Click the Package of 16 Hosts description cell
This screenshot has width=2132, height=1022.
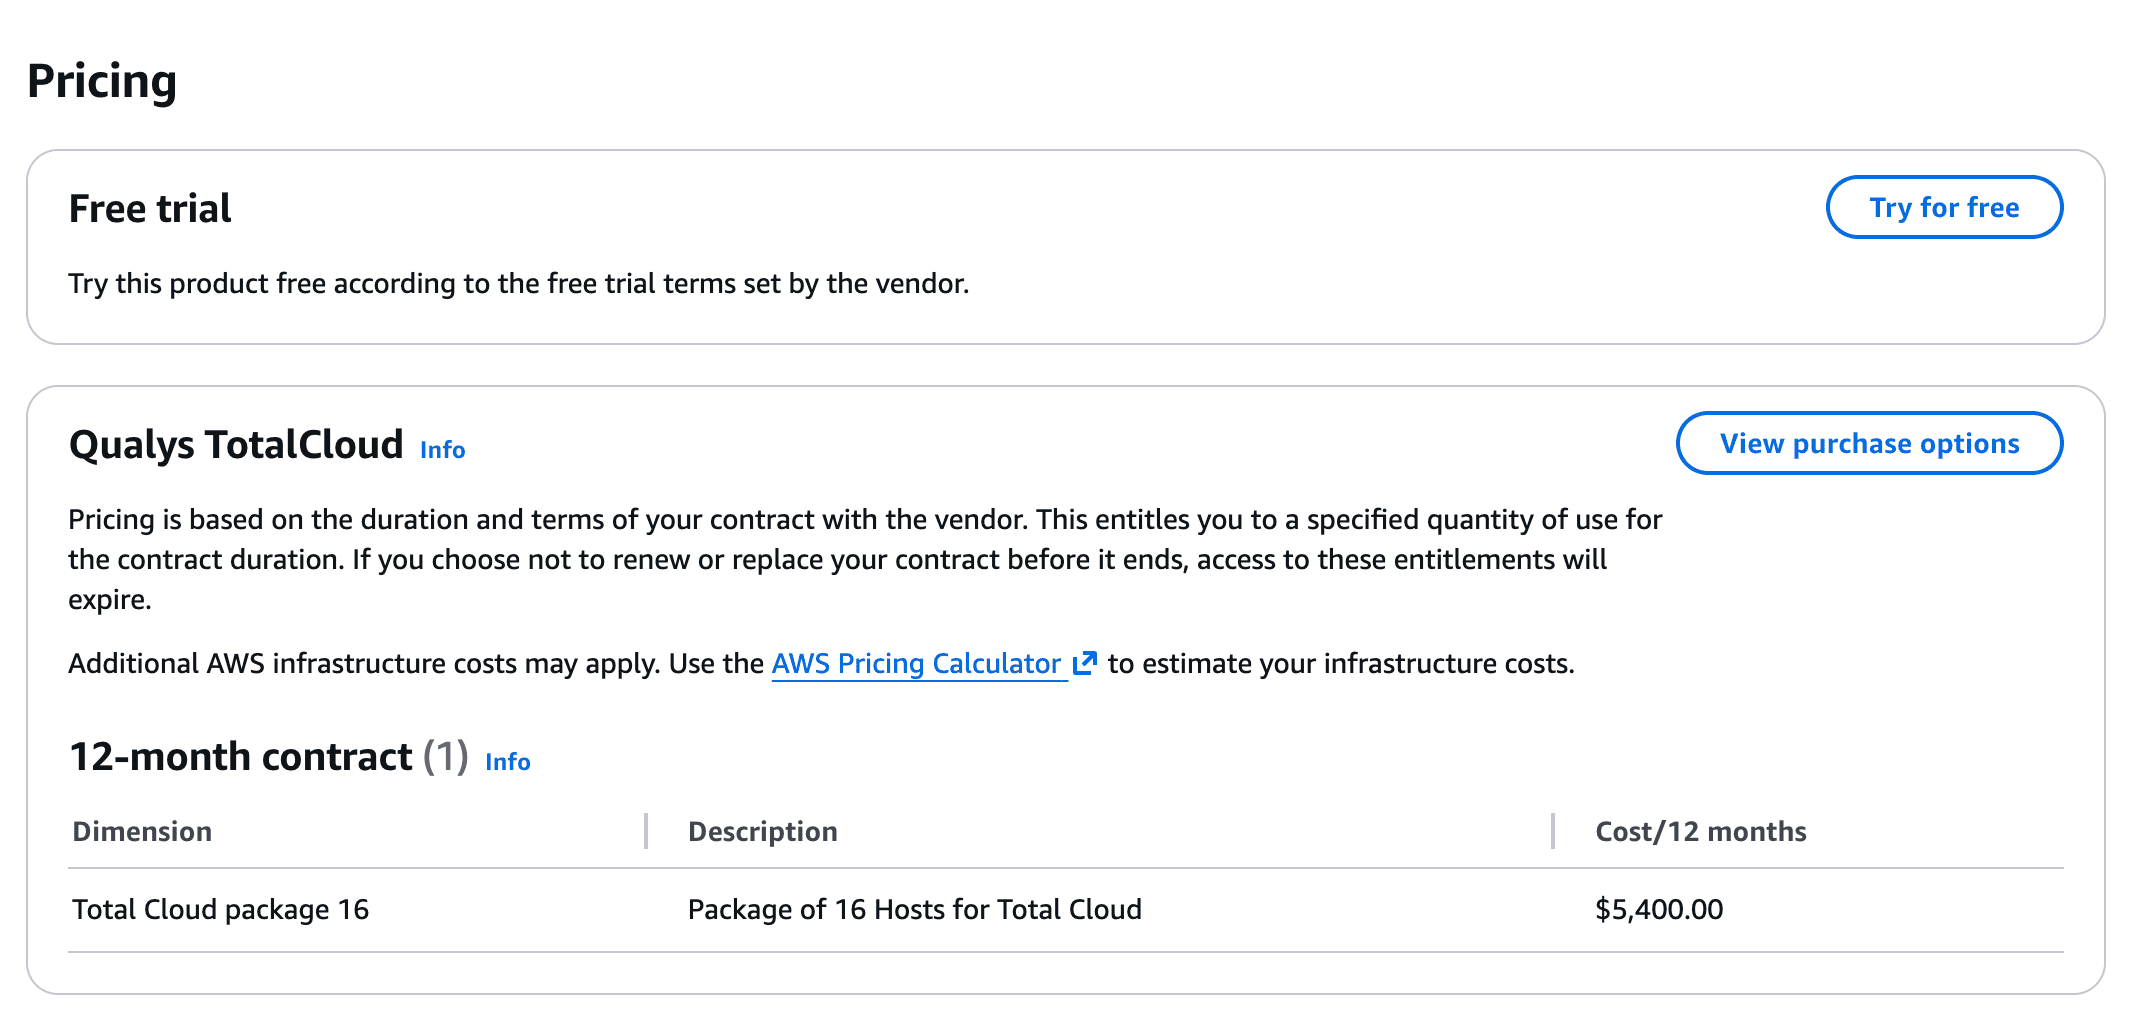pyautogui.click(x=914, y=910)
